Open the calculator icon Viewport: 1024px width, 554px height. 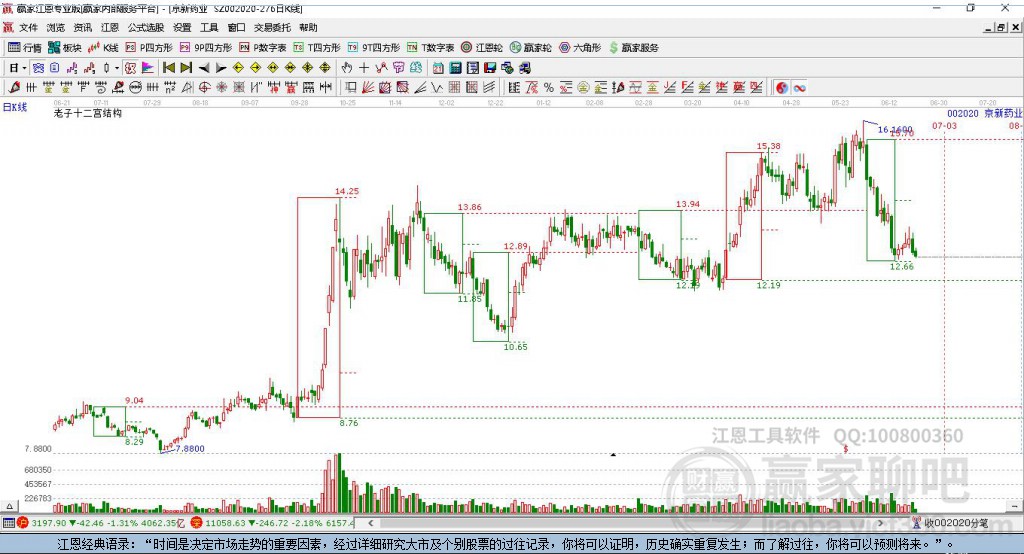(456, 68)
